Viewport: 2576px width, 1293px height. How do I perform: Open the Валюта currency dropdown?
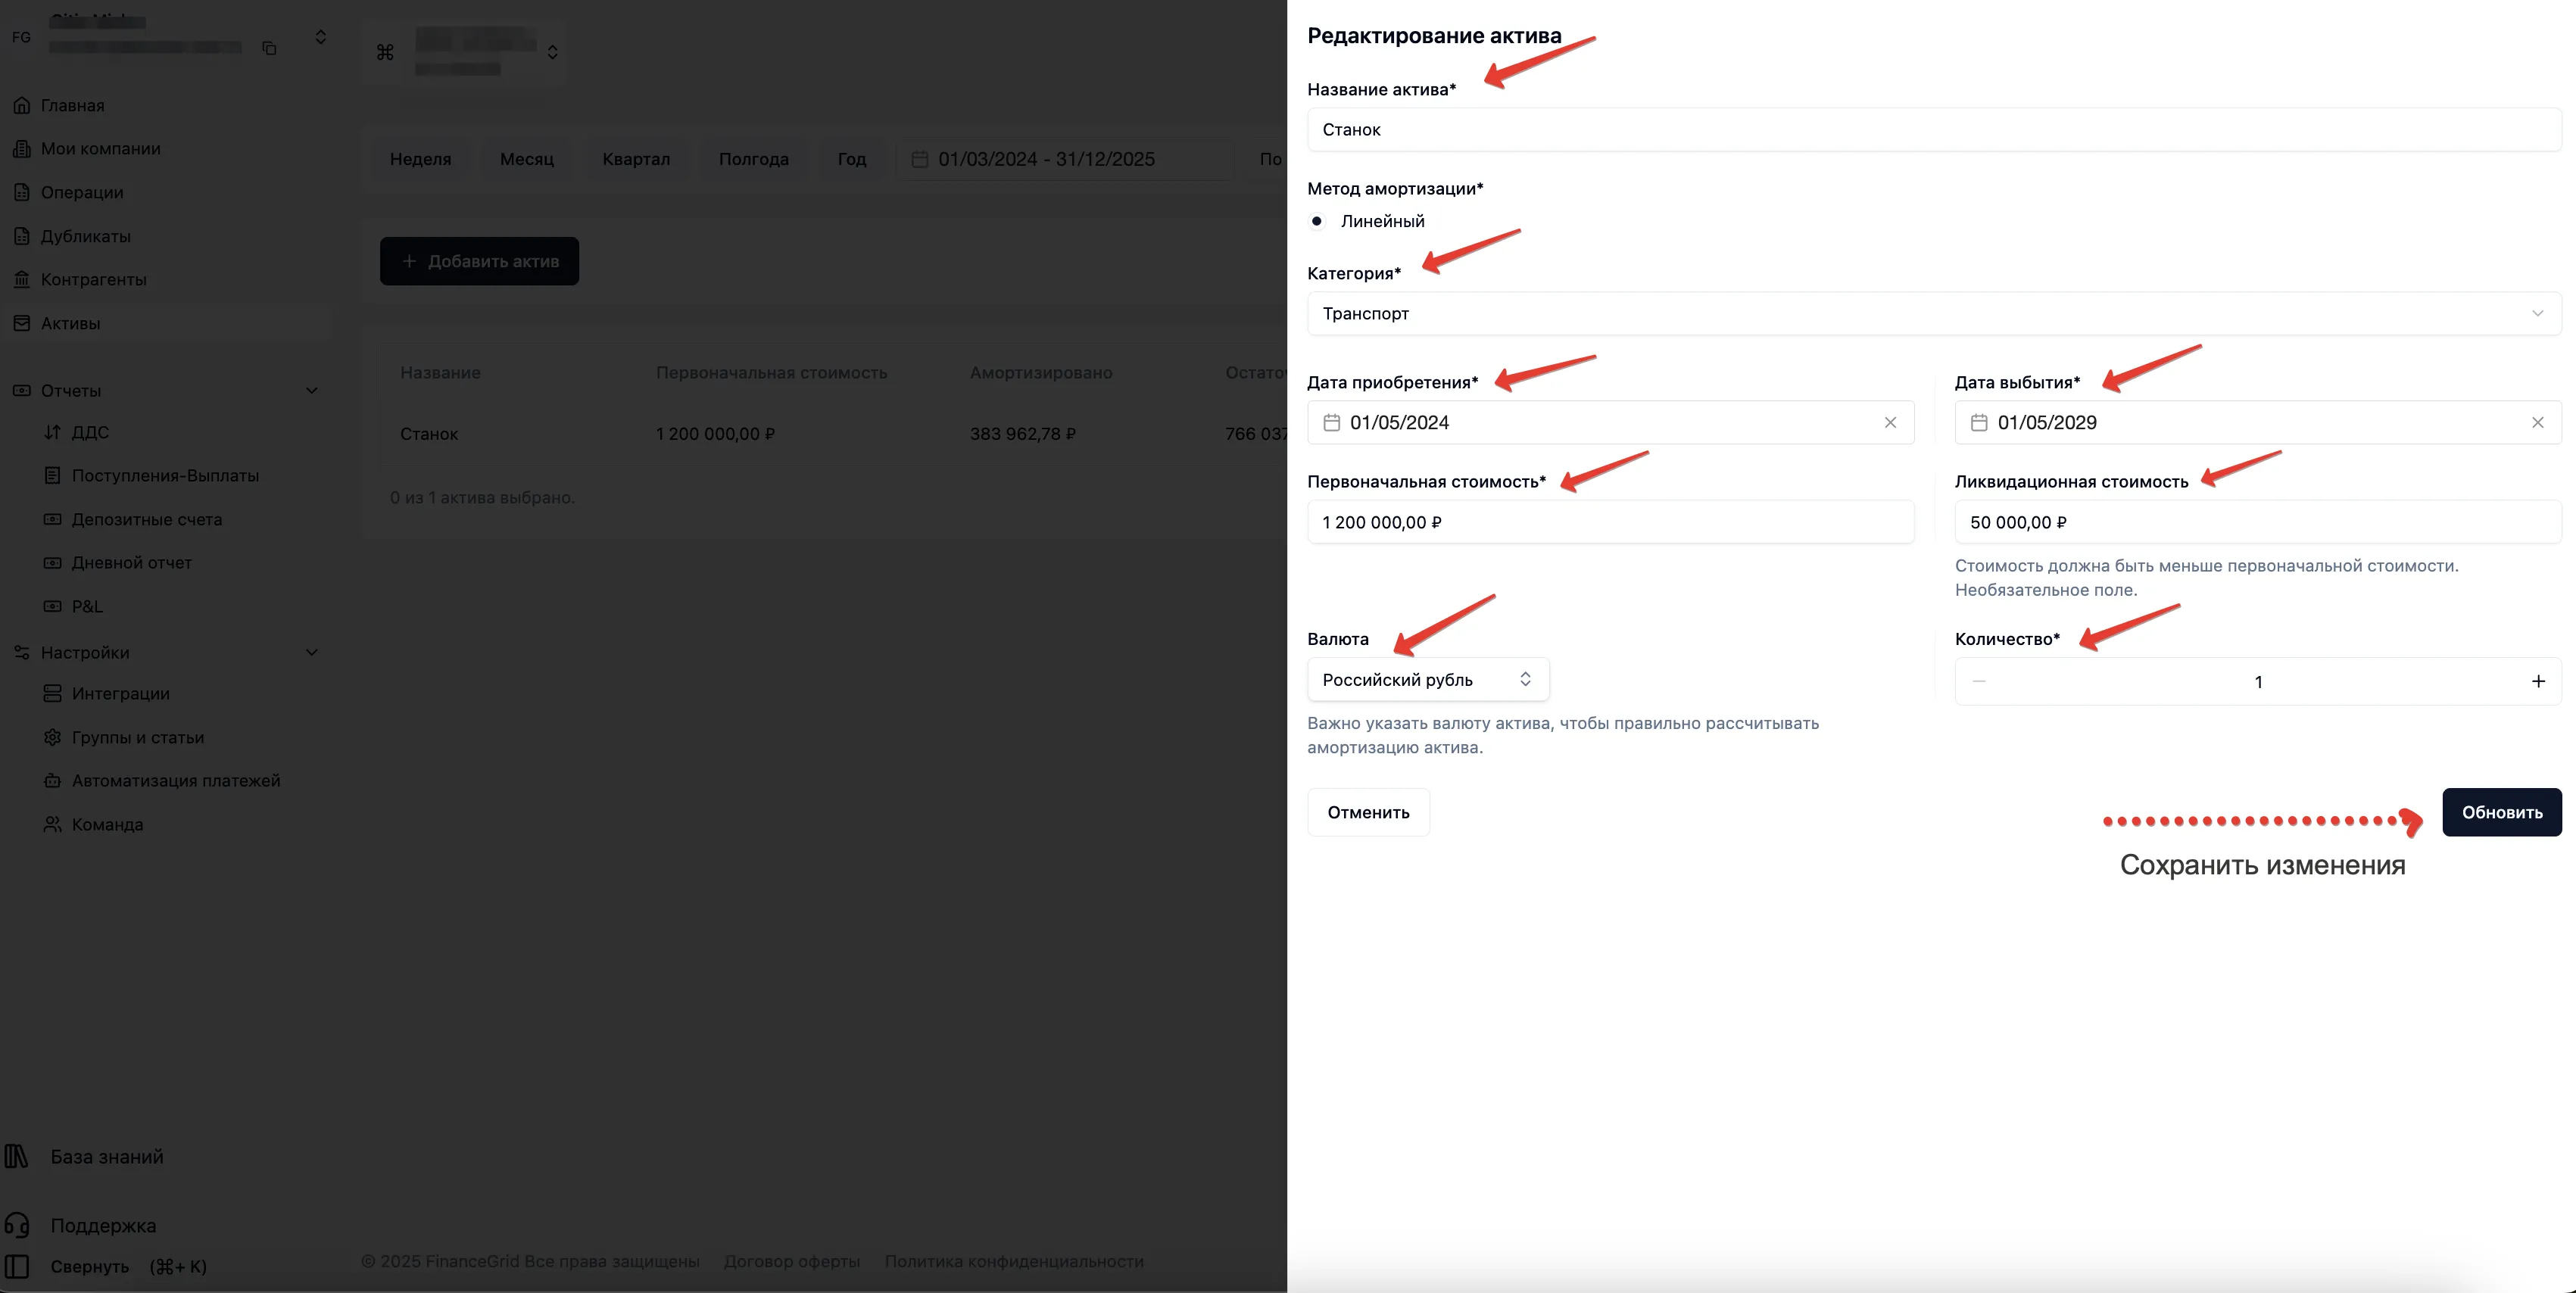1428,679
